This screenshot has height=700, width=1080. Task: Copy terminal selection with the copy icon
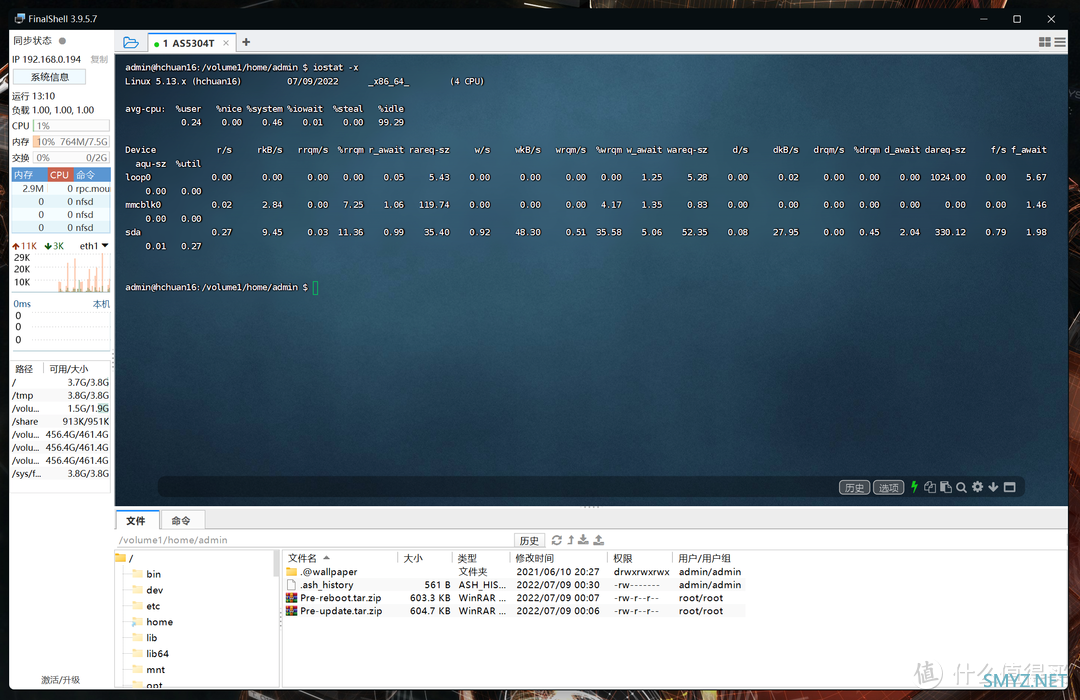pyautogui.click(x=930, y=487)
